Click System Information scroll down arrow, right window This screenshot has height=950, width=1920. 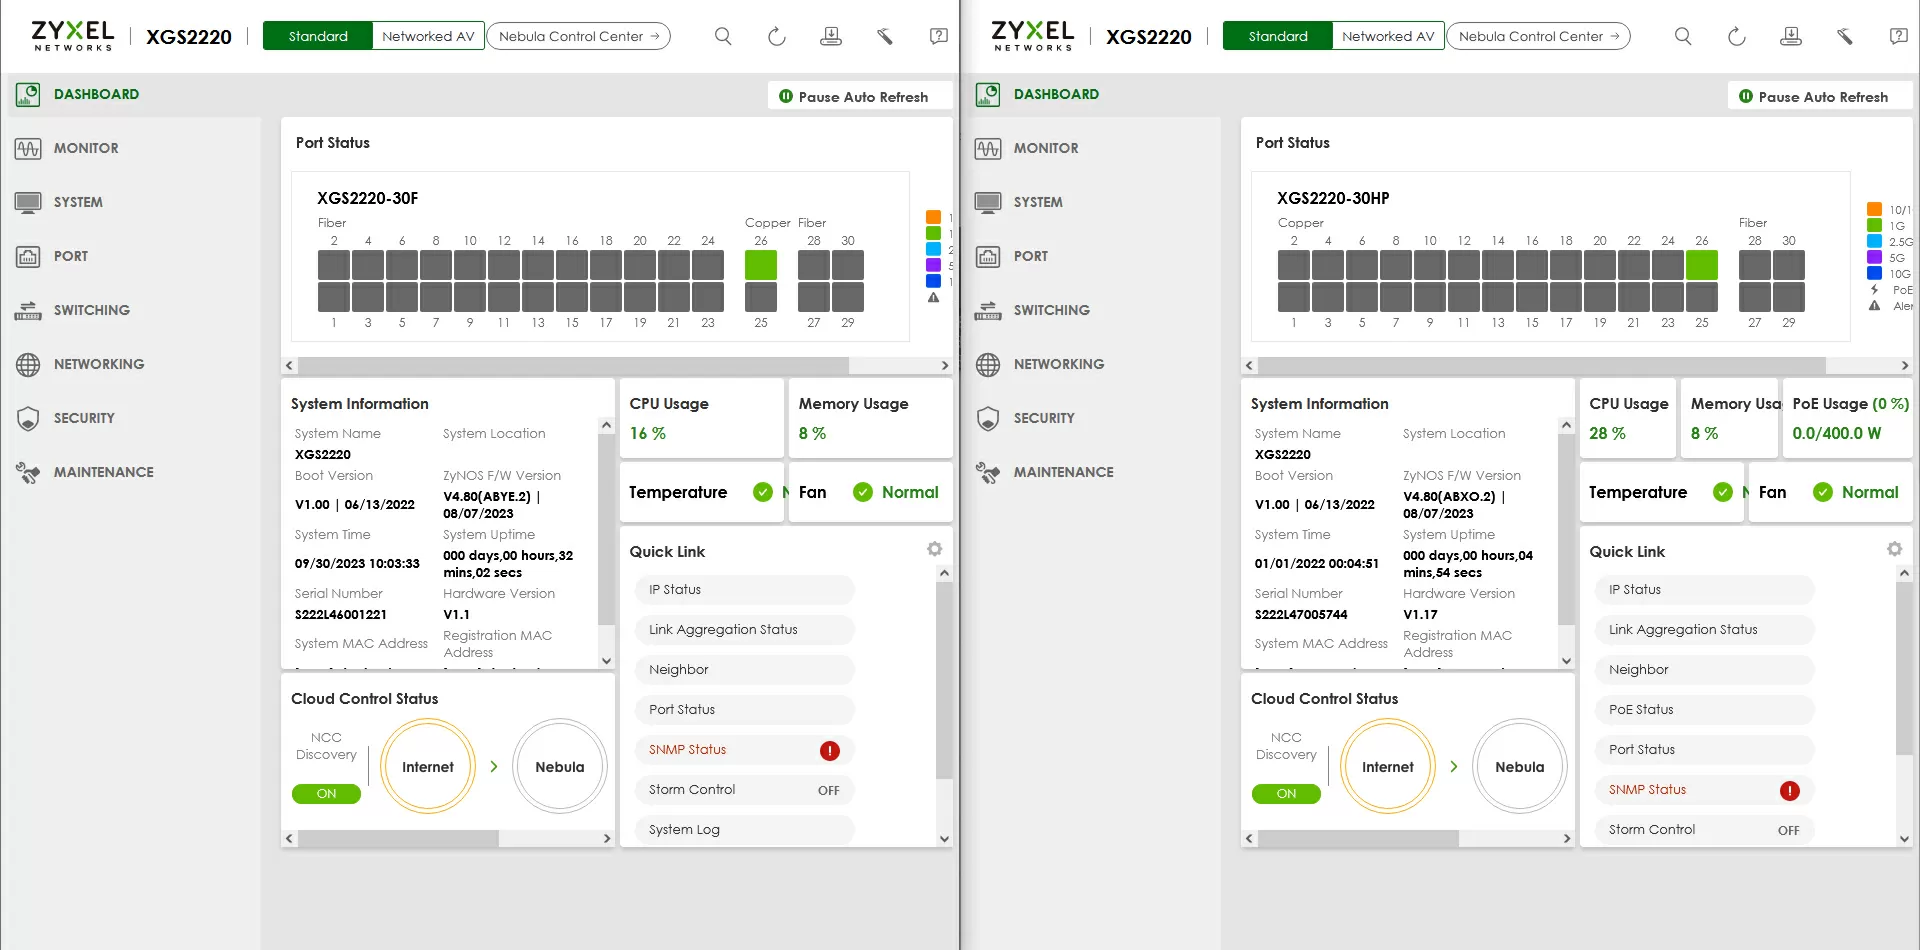click(x=1566, y=661)
